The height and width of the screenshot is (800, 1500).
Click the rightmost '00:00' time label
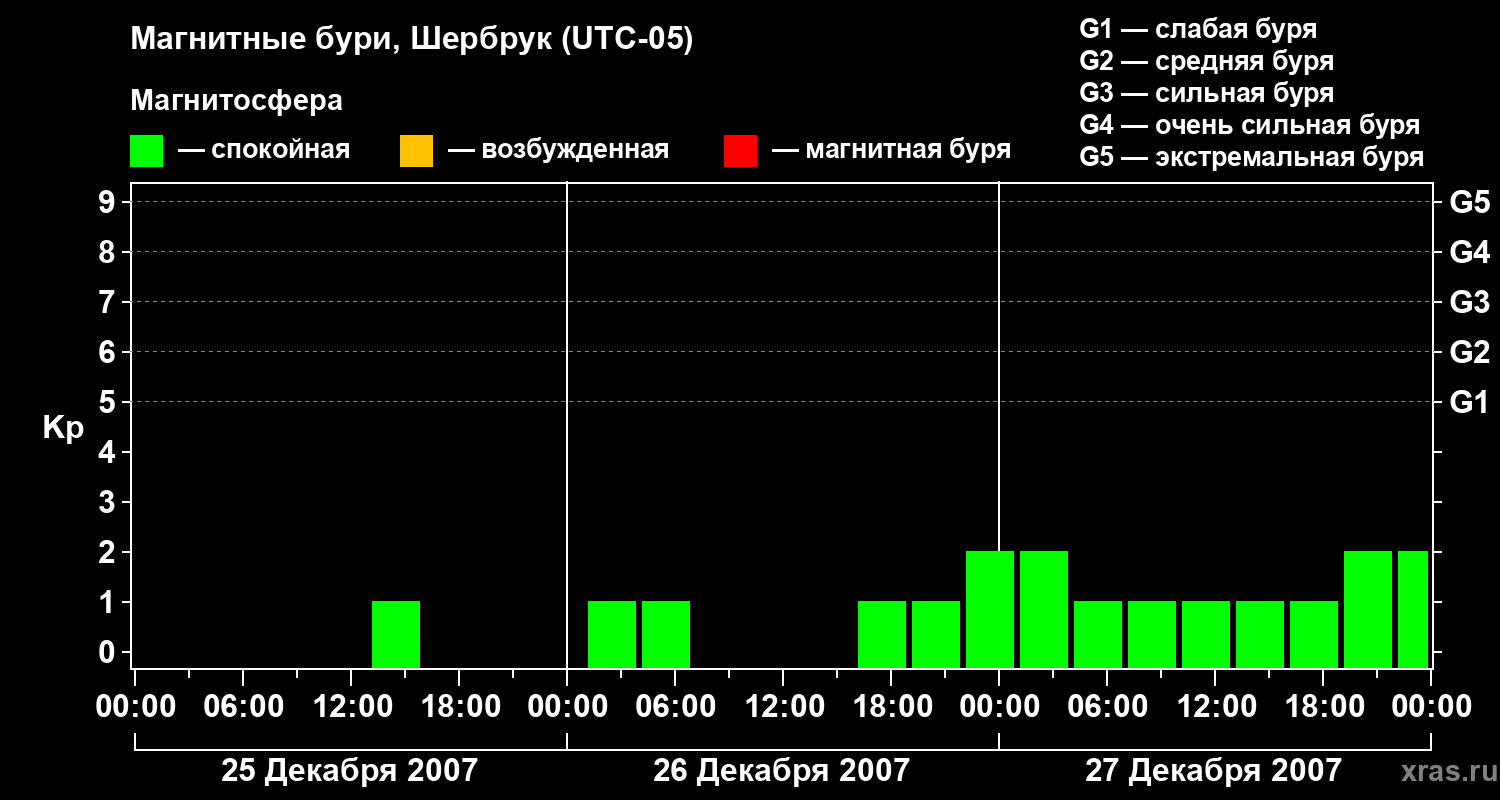[x=1432, y=707]
